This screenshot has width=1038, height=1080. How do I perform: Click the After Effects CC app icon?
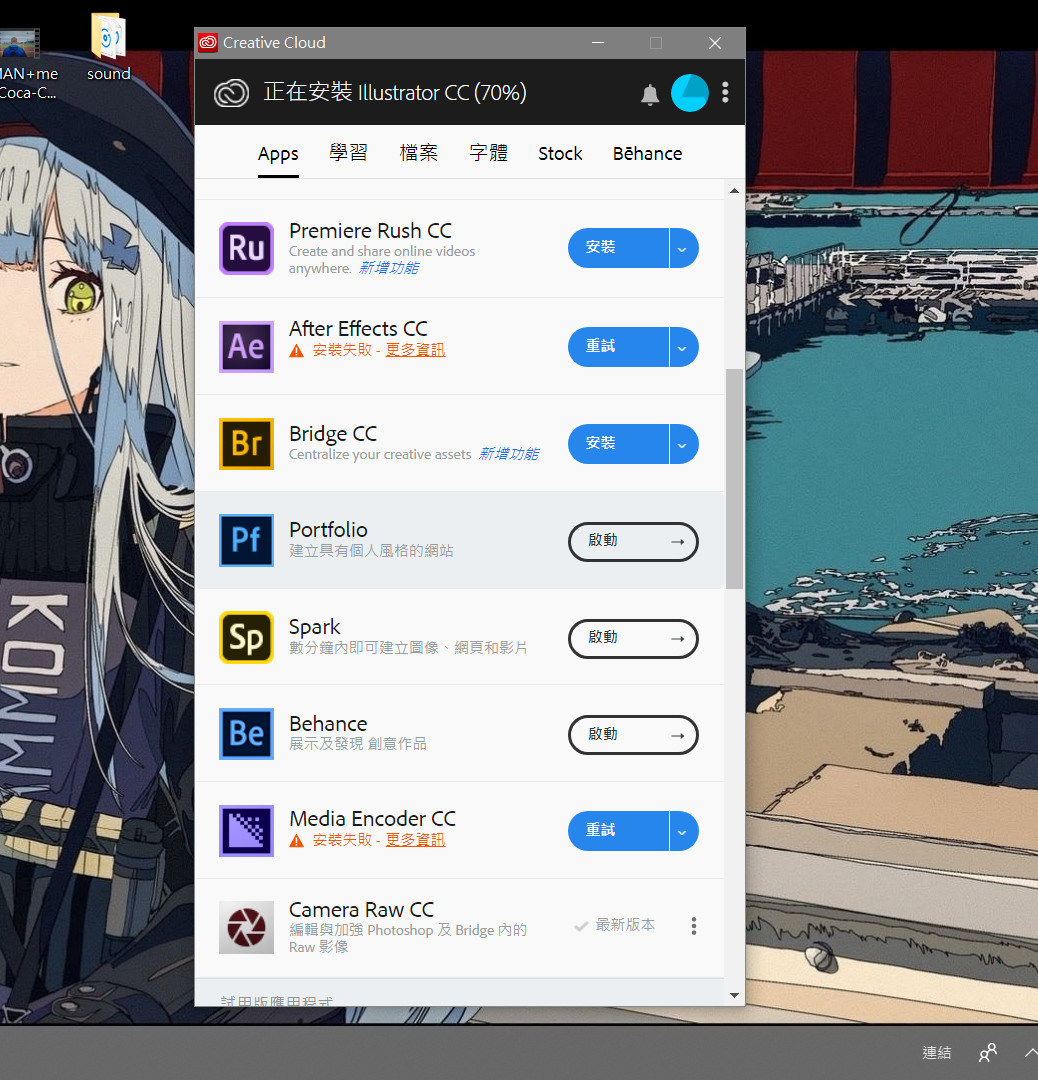pyautogui.click(x=246, y=346)
